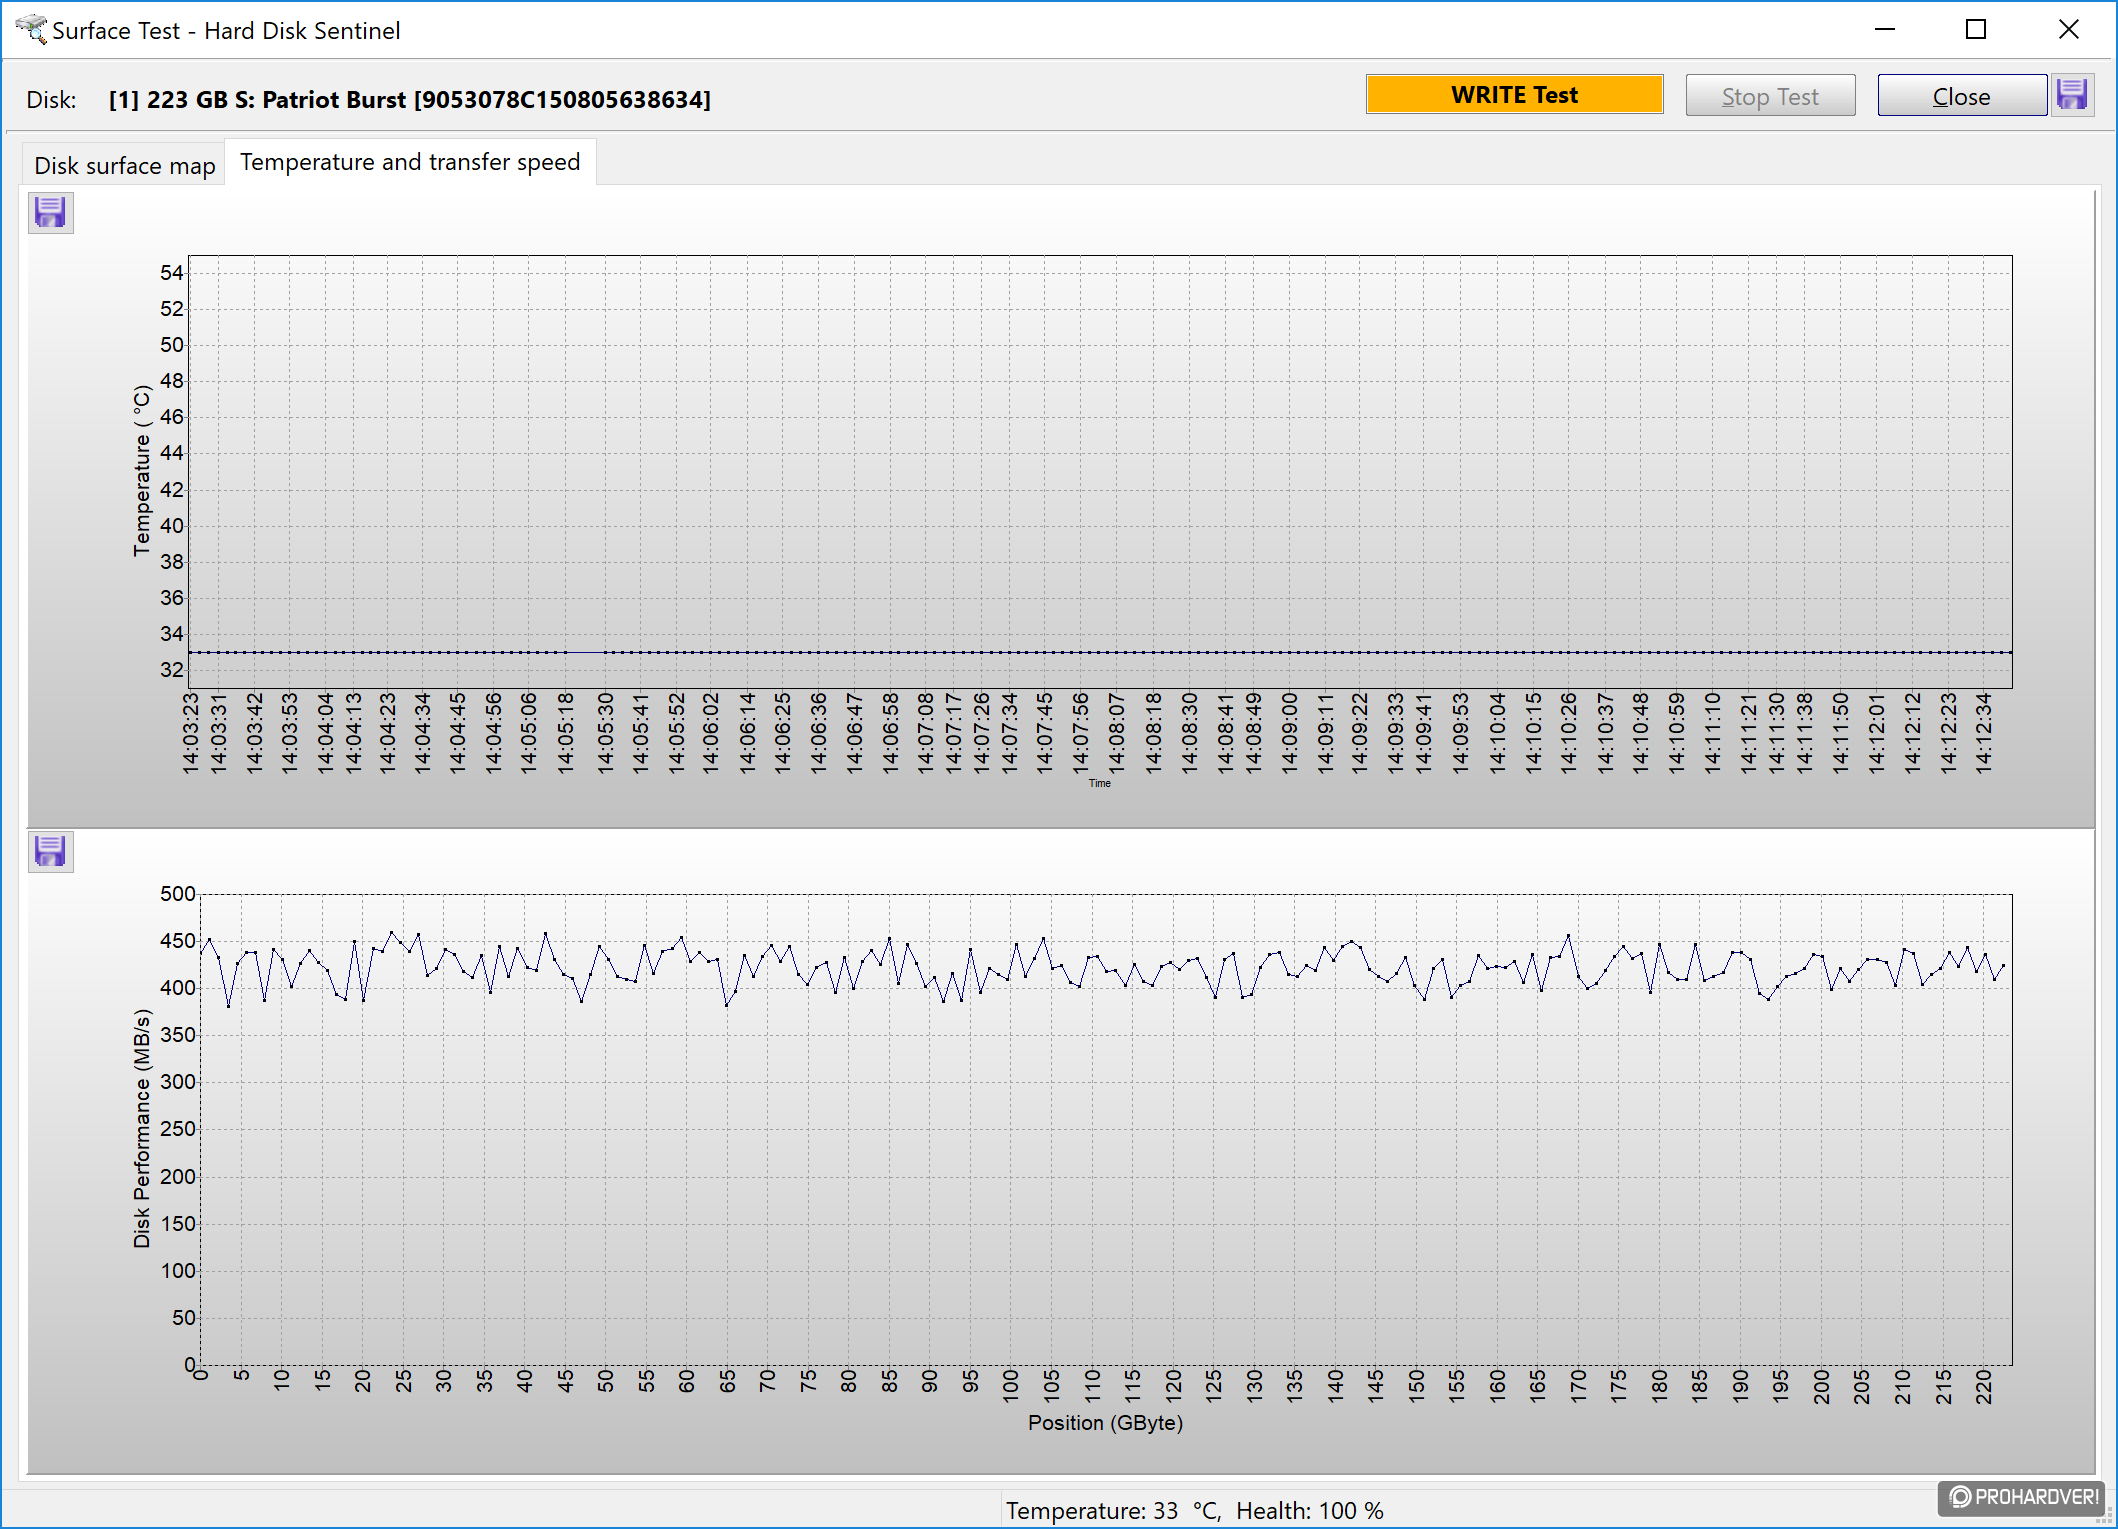
Task: Select Temperature and transfer speed tab
Action: pos(410,162)
